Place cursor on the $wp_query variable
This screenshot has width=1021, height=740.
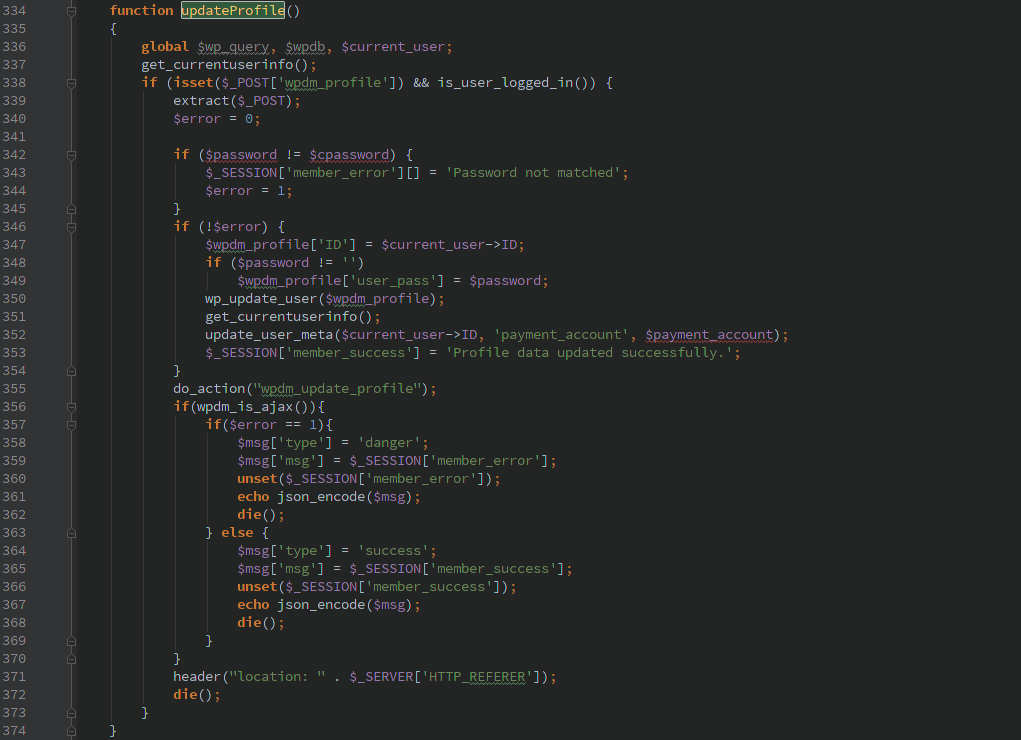click(233, 47)
